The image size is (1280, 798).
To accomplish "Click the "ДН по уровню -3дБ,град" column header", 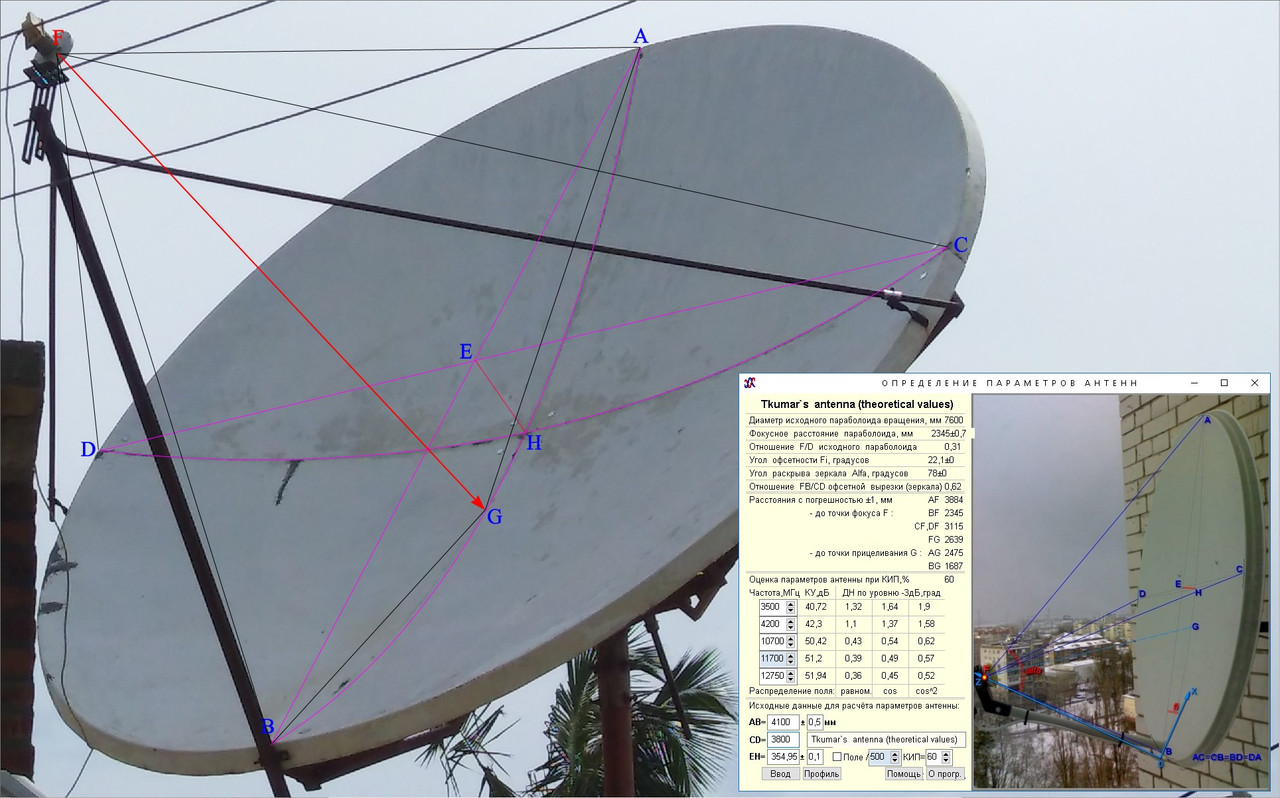I will 891,593.
